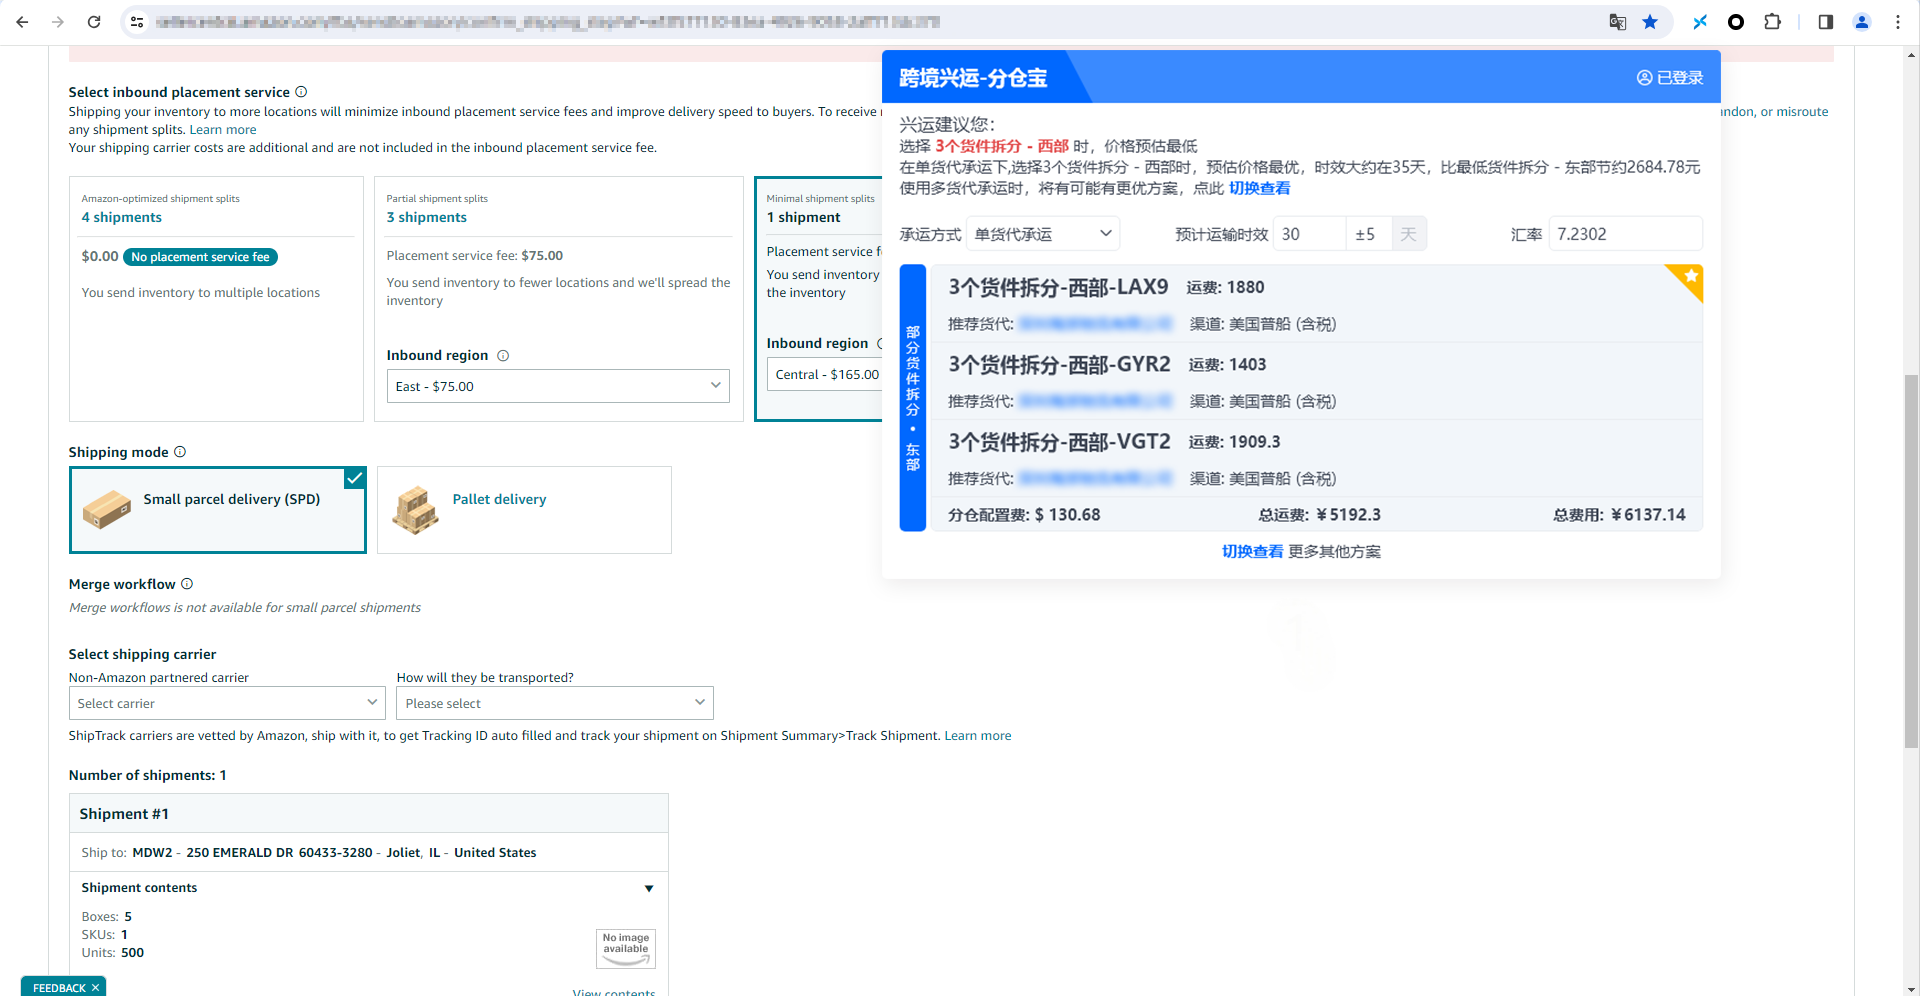Select the 3个货件拆分-西部-LAX9 row
The image size is (1920, 996).
1316,304
